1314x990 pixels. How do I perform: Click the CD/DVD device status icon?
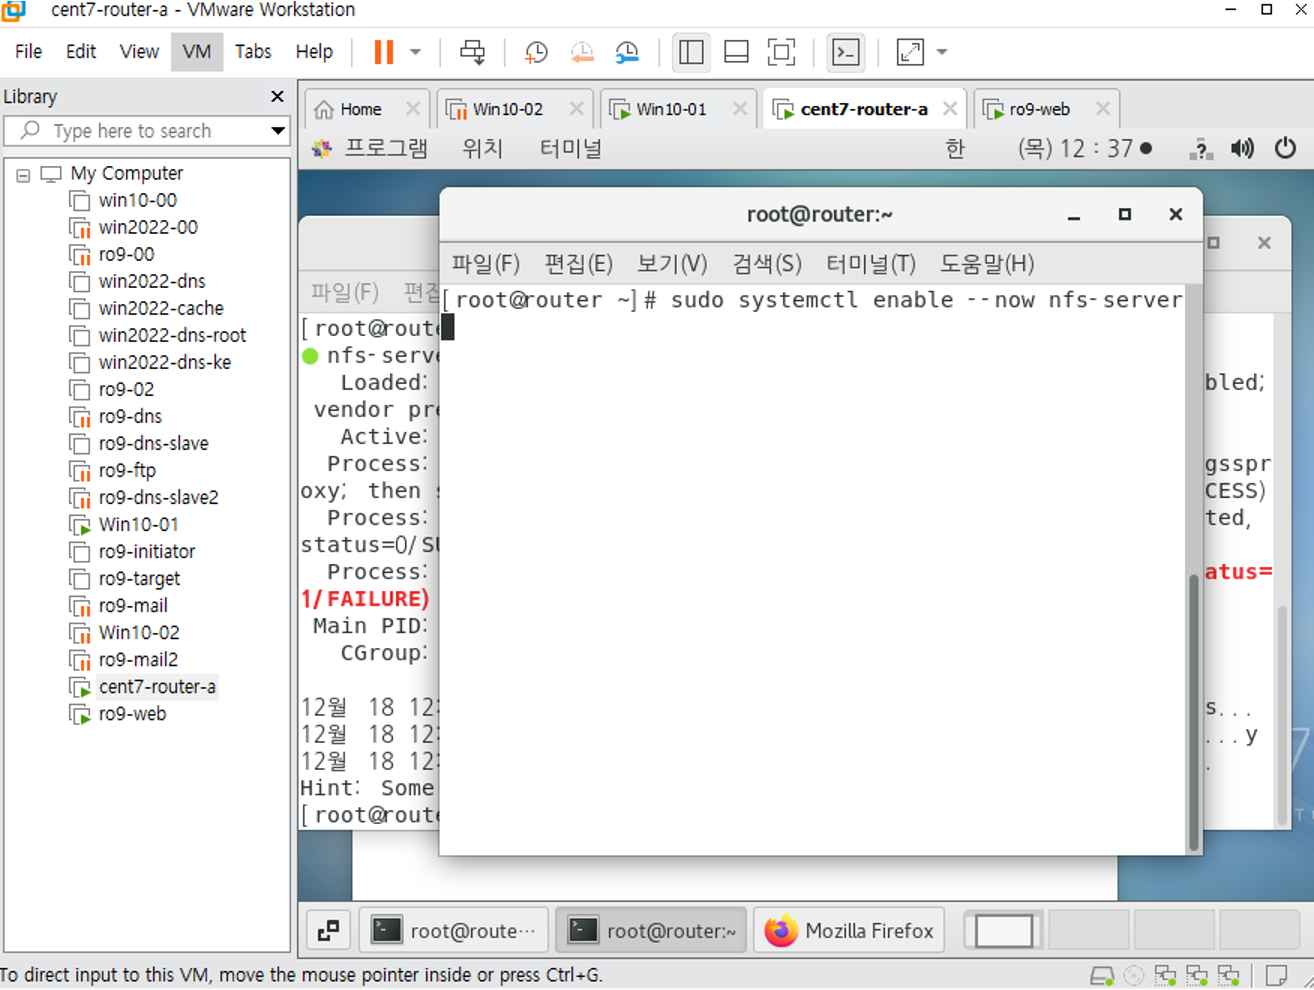(x=1134, y=975)
